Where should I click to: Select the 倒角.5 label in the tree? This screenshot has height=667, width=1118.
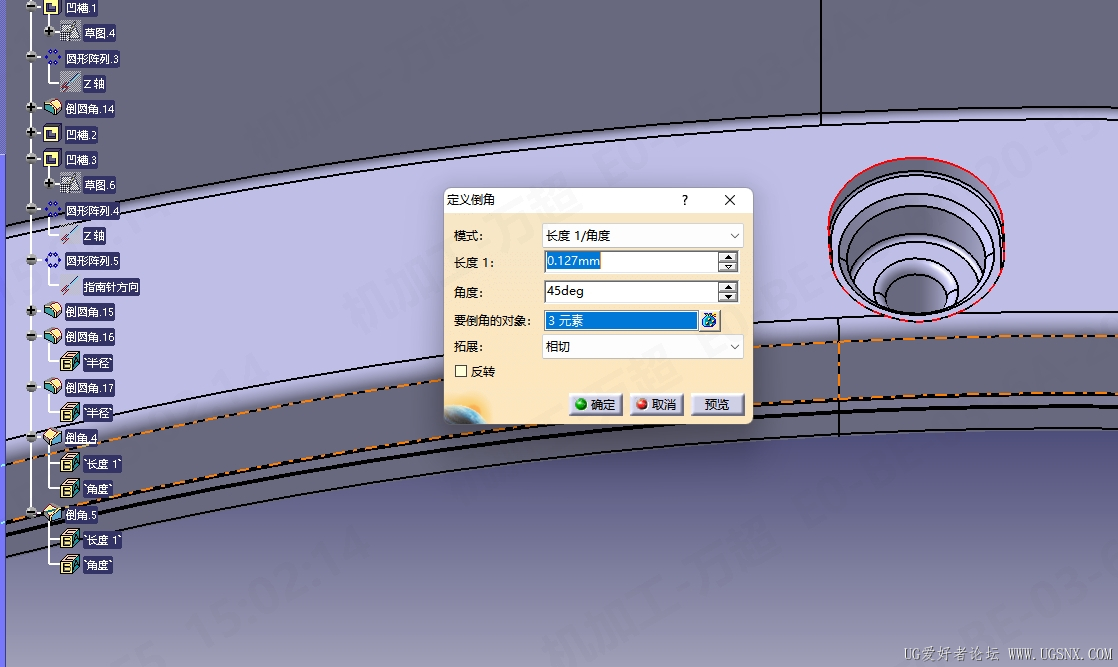pos(81,514)
